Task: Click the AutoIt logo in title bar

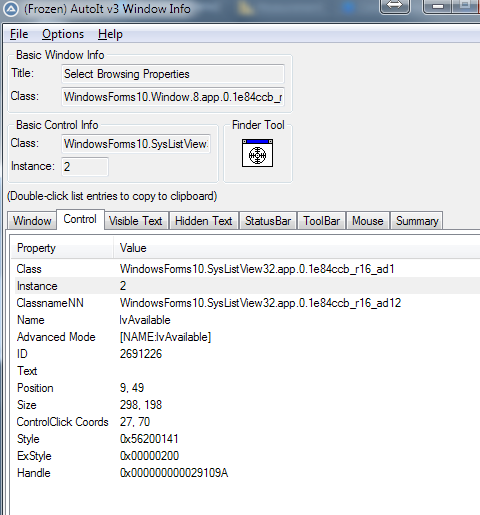Action: click(11, 9)
